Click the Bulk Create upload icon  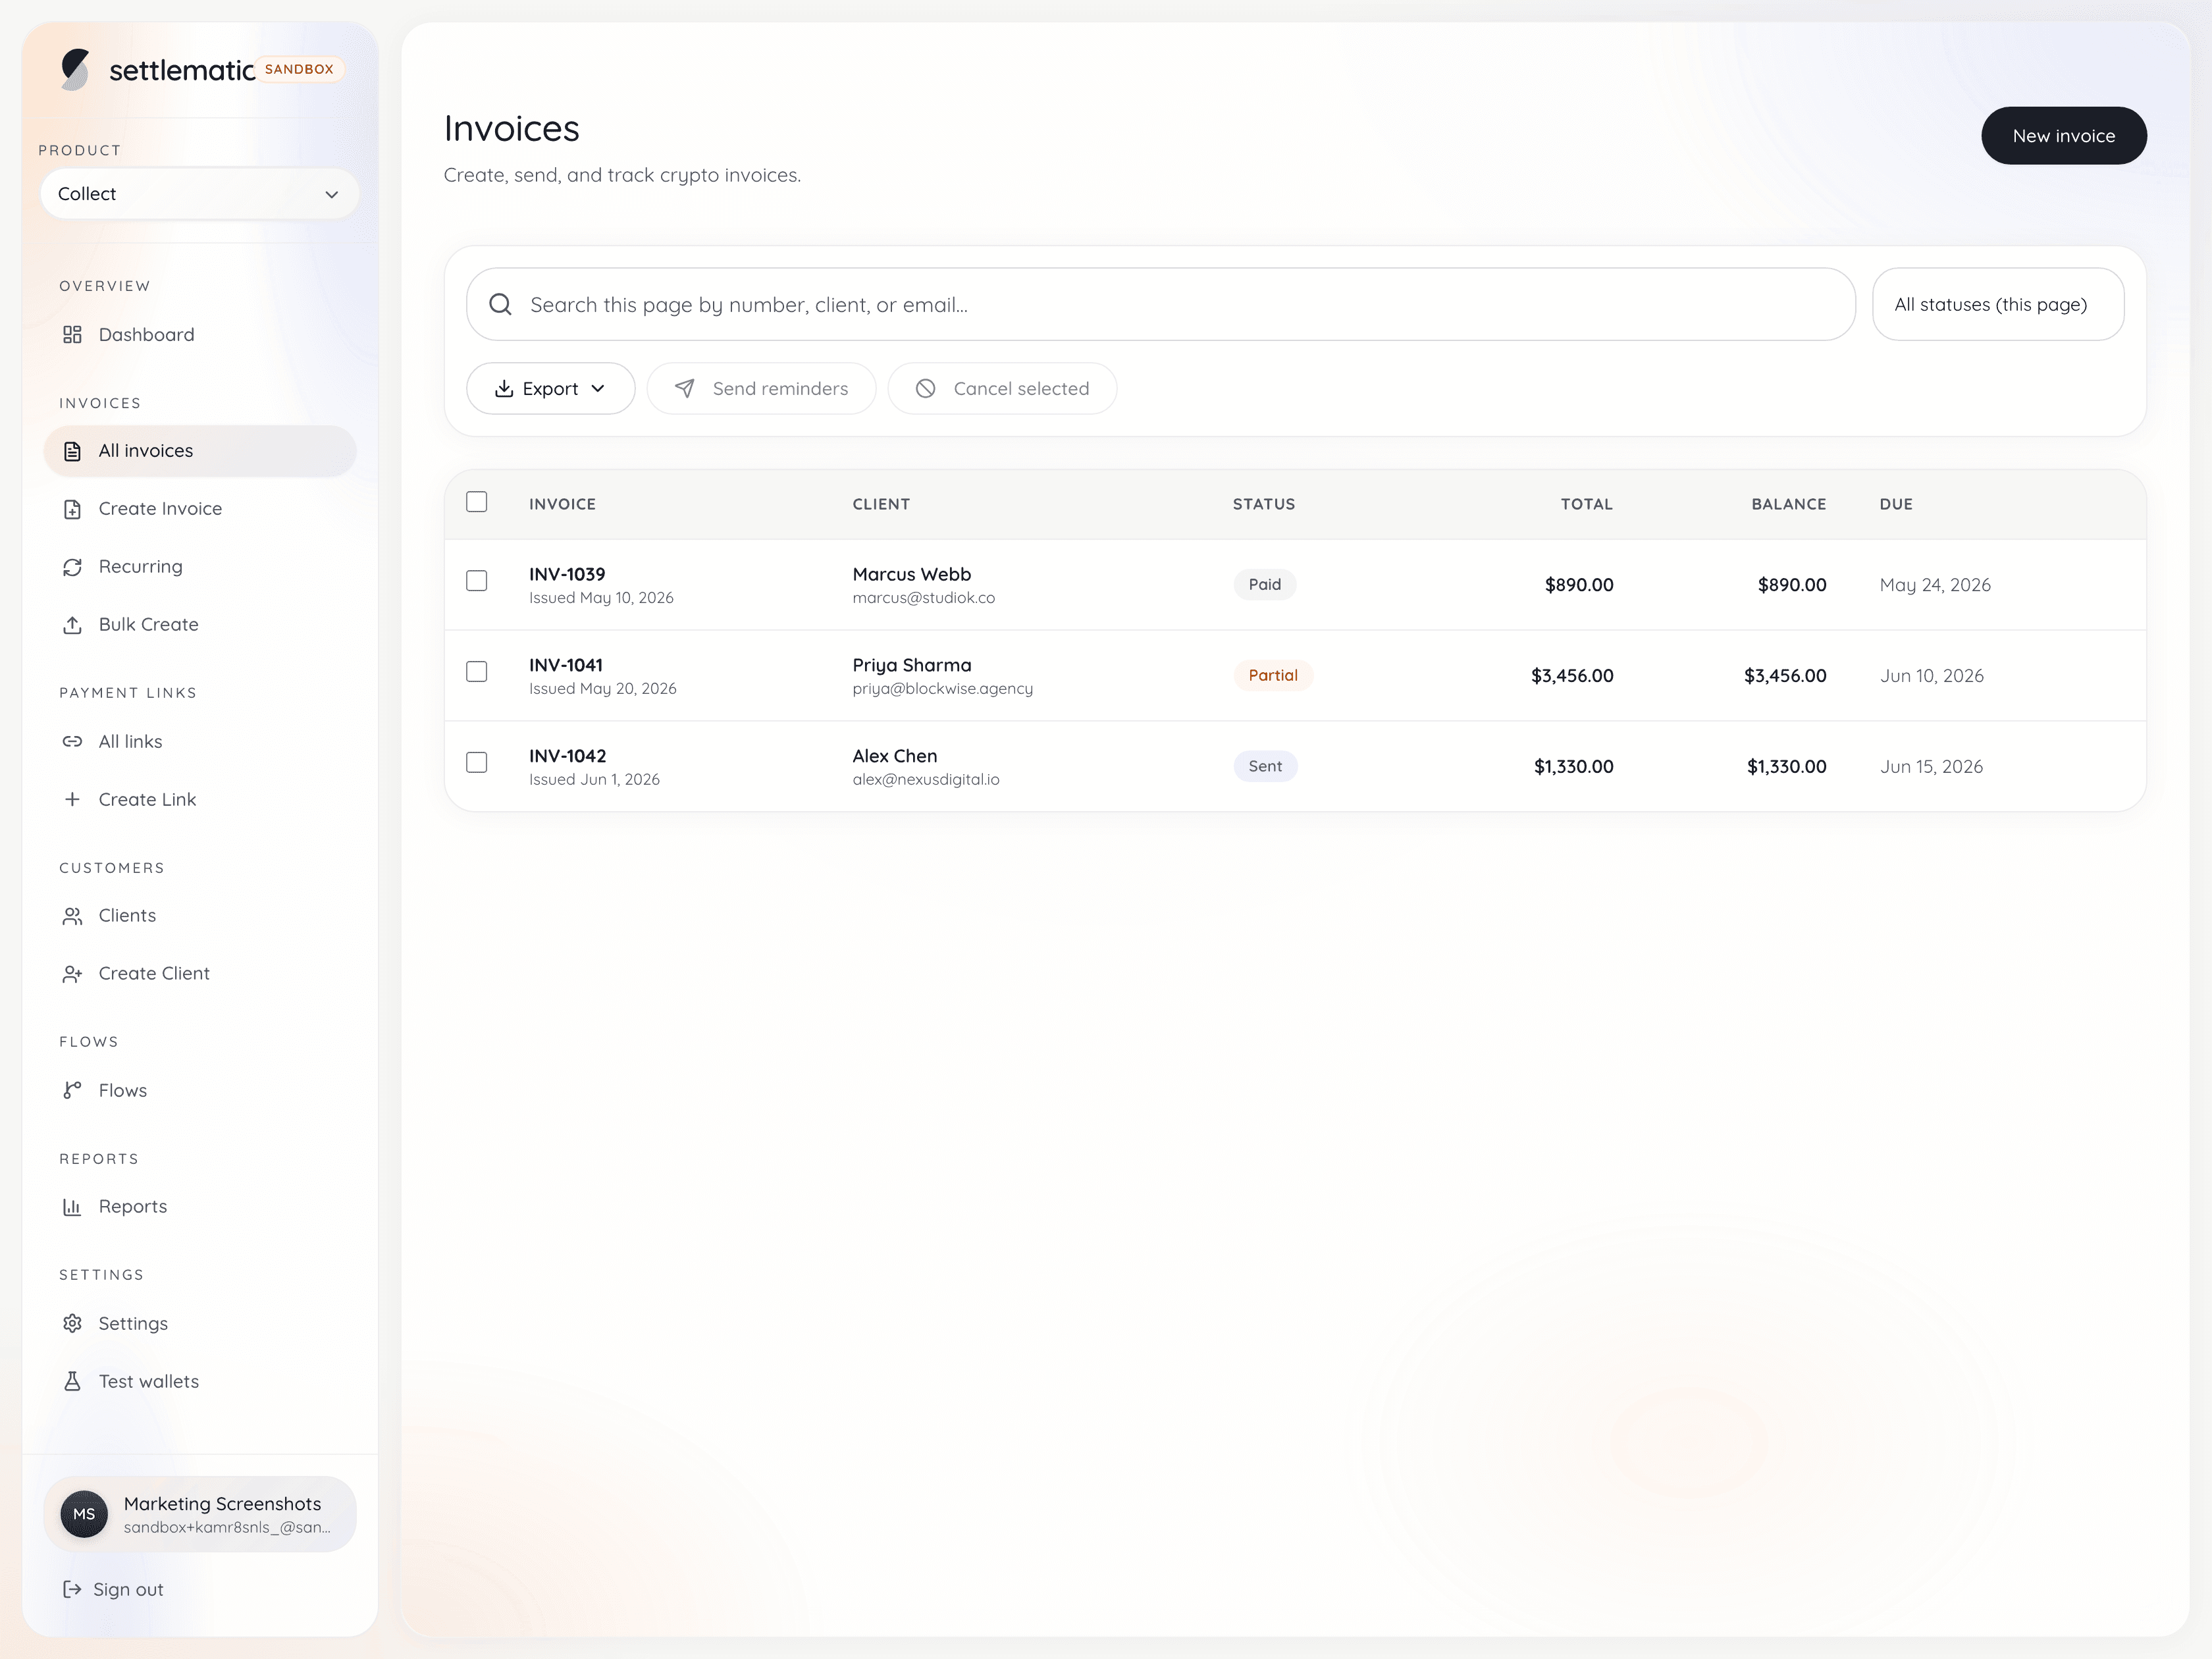click(x=72, y=625)
